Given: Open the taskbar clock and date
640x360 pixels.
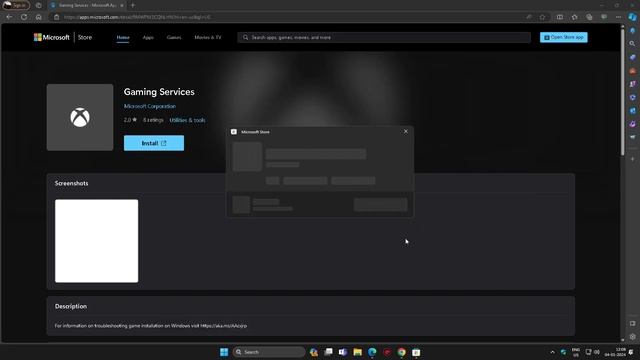Looking at the screenshot, I should point(615,352).
